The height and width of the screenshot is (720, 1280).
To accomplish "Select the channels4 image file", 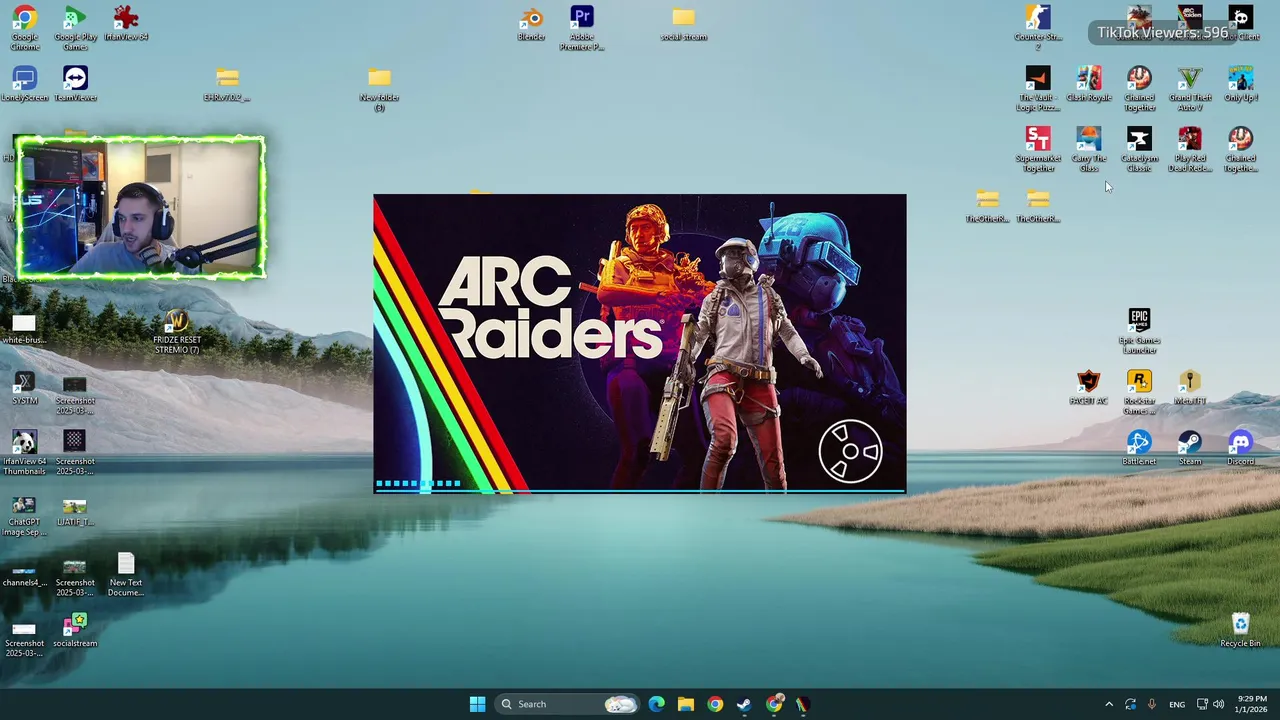I will pyautogui.click(x=25, y=575).
